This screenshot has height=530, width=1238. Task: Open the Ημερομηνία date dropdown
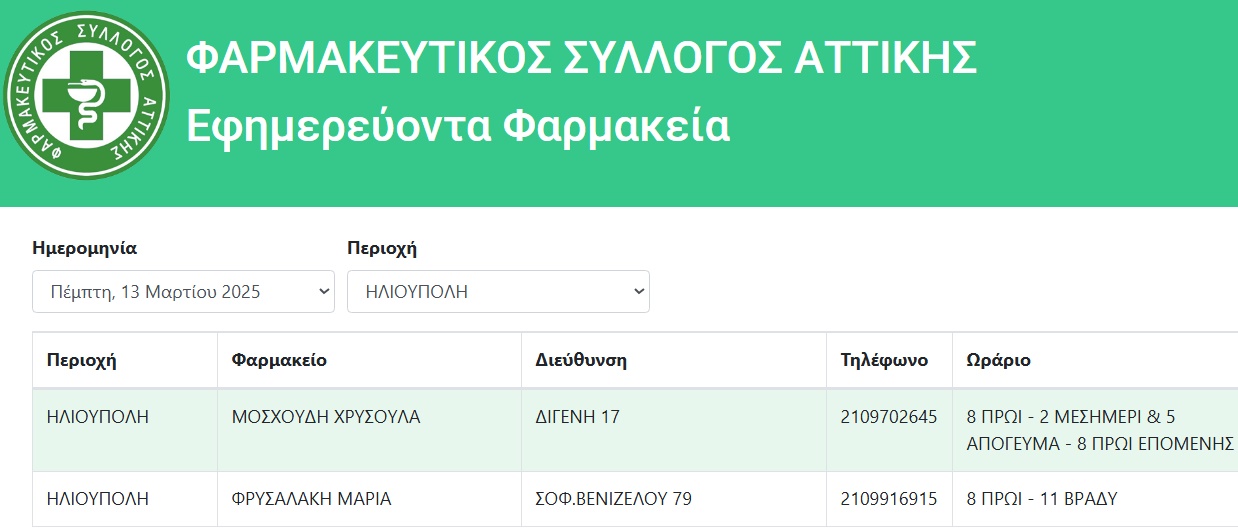183,292
